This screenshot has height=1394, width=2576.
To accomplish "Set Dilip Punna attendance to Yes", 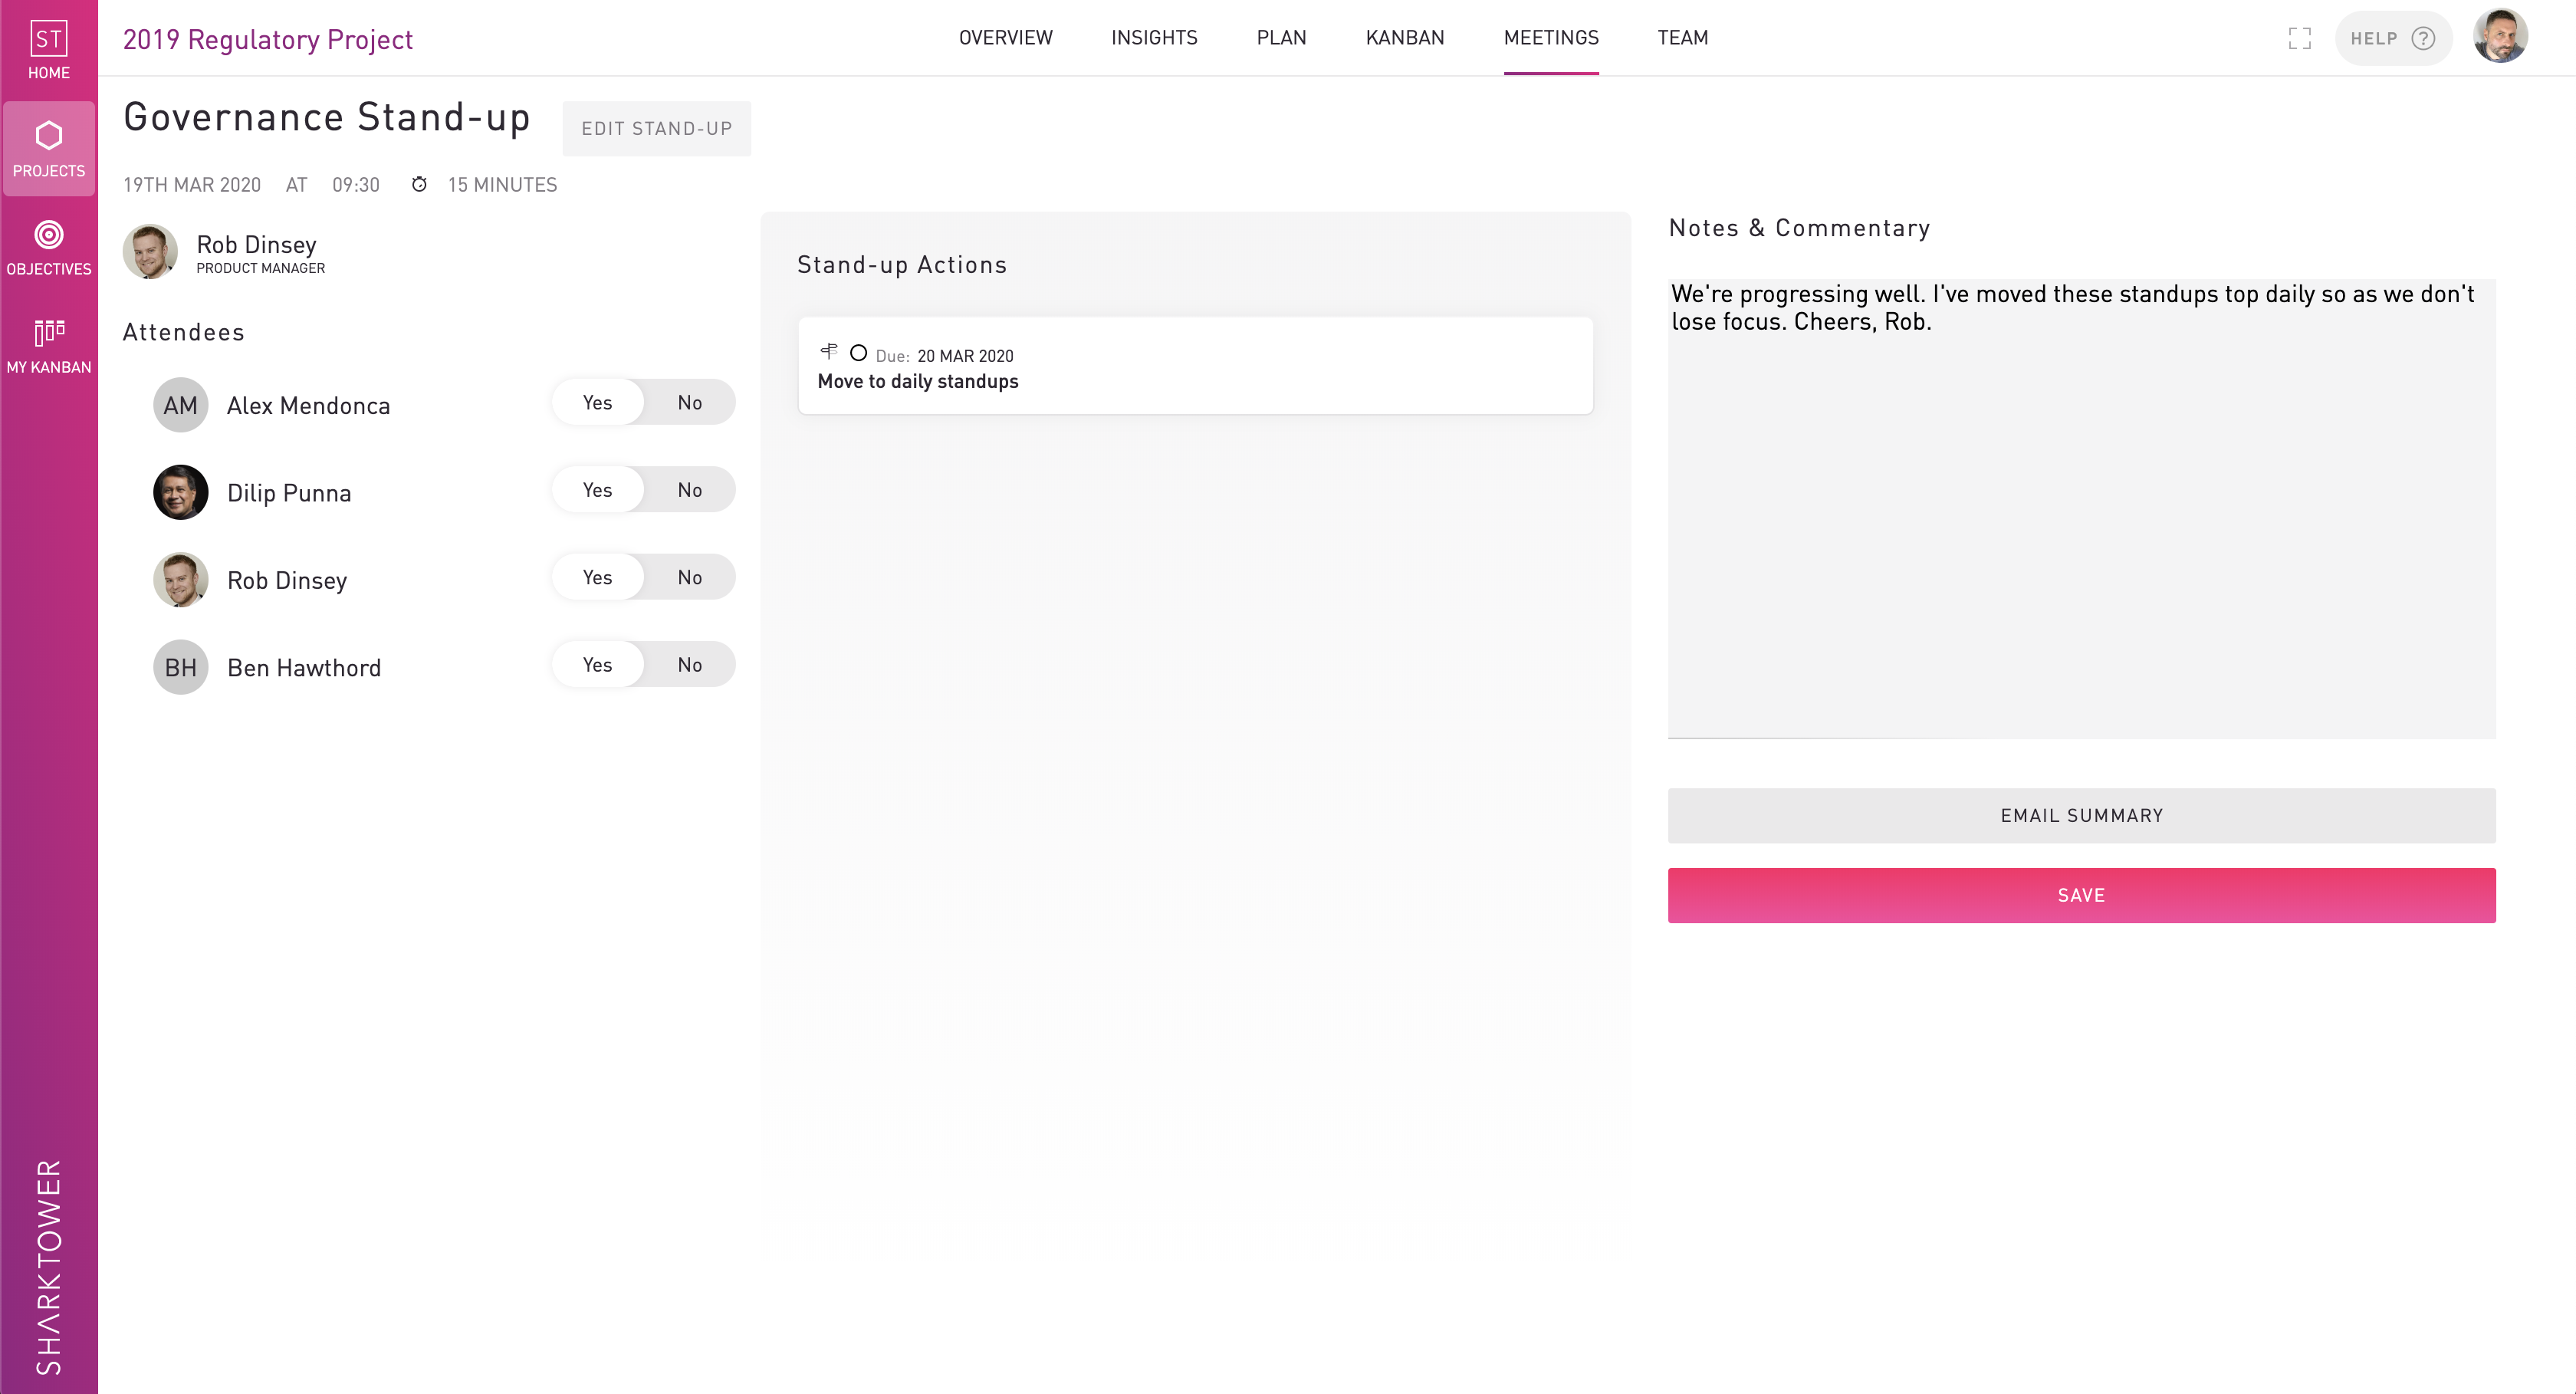I will coord(597,490).
